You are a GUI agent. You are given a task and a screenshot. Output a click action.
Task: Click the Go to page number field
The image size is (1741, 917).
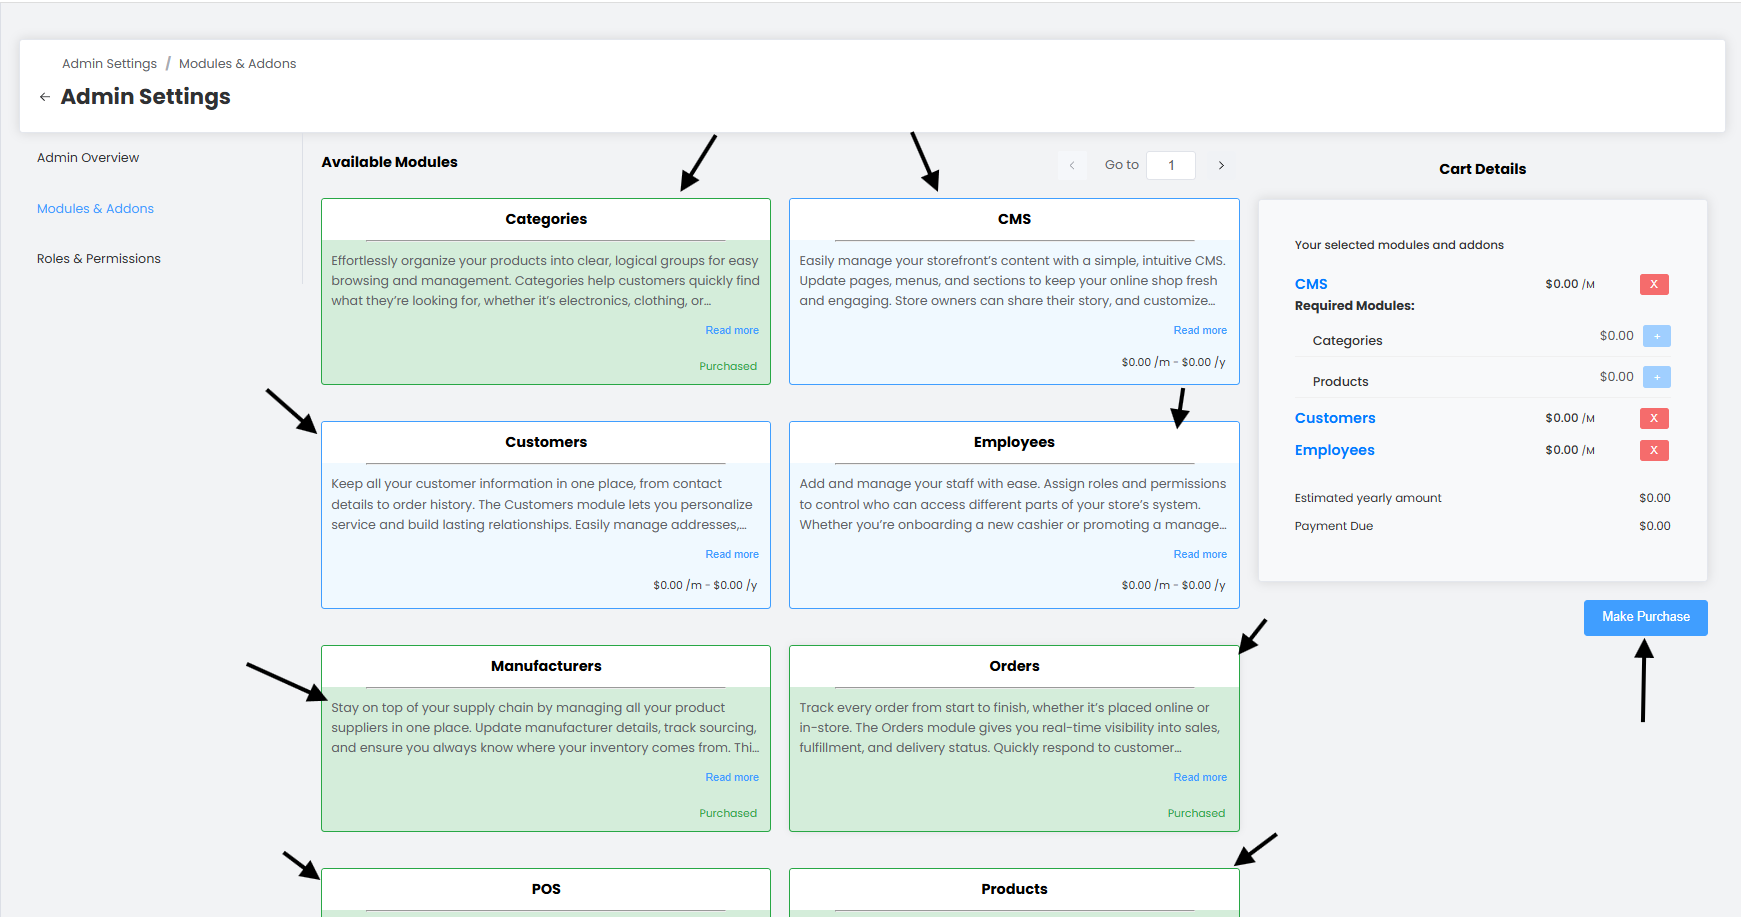(1170, 166)
